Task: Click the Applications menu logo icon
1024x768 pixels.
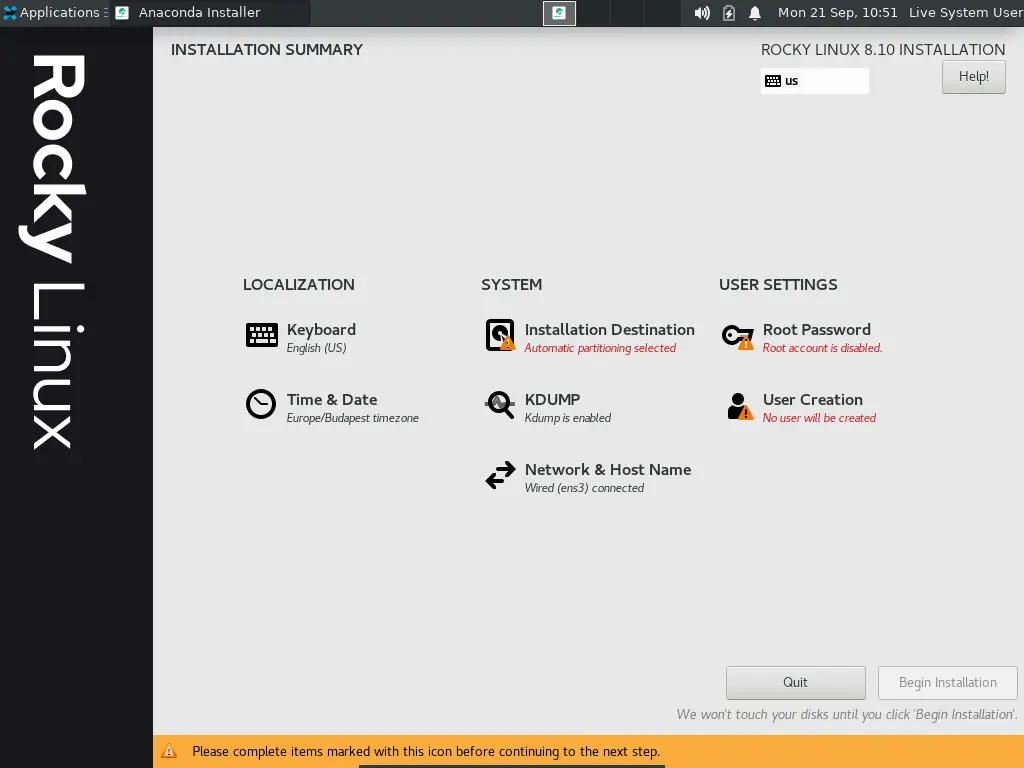Action: pyautogui.click(x=10, y=12)
